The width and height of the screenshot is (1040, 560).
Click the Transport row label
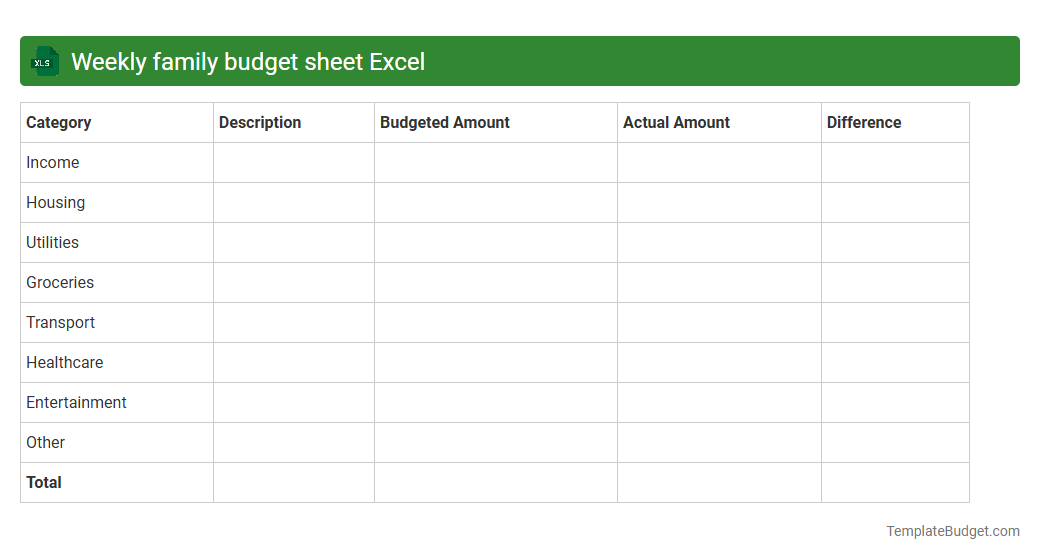60,322
